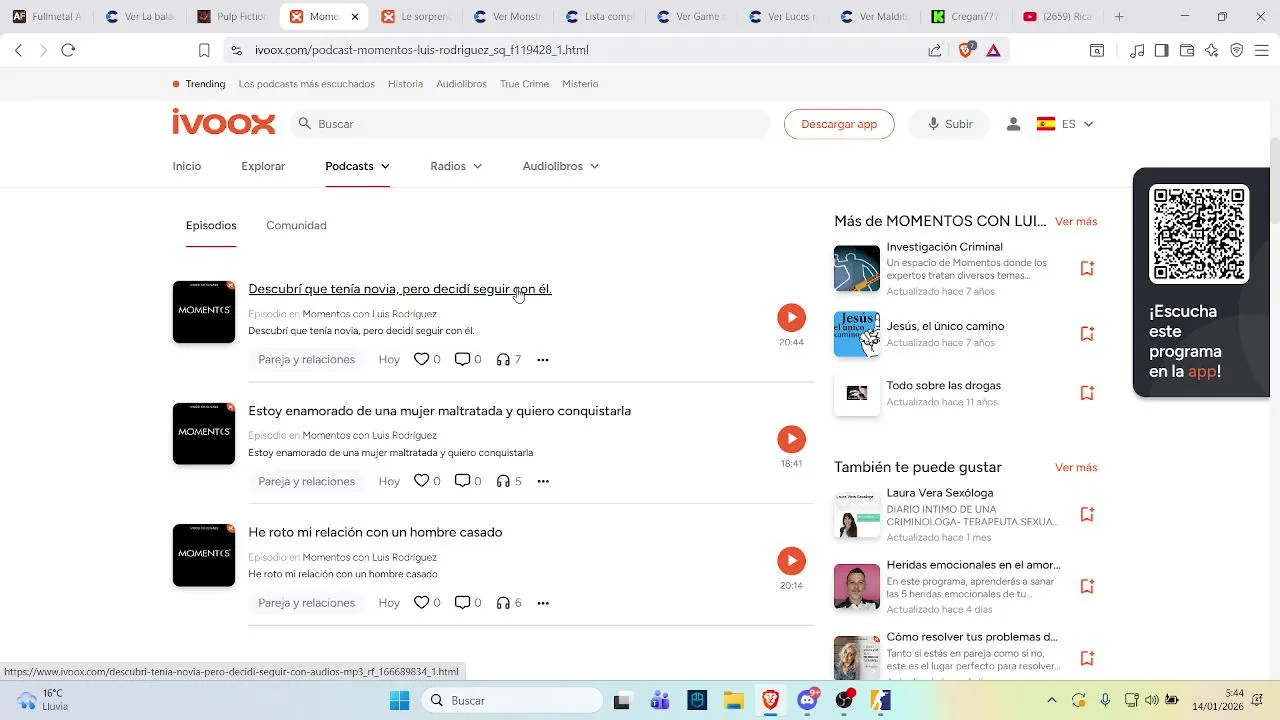Click 'Ver más' next to Más de MOMENTOS

pyautogui.click(x=1076, y=221)
